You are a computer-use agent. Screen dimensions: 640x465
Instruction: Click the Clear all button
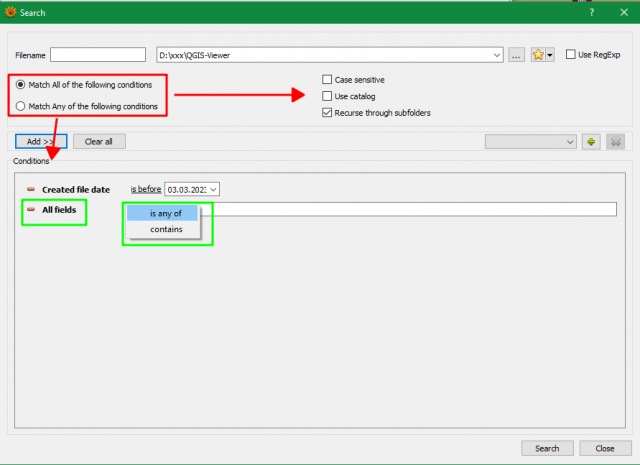tap(99, 142)
